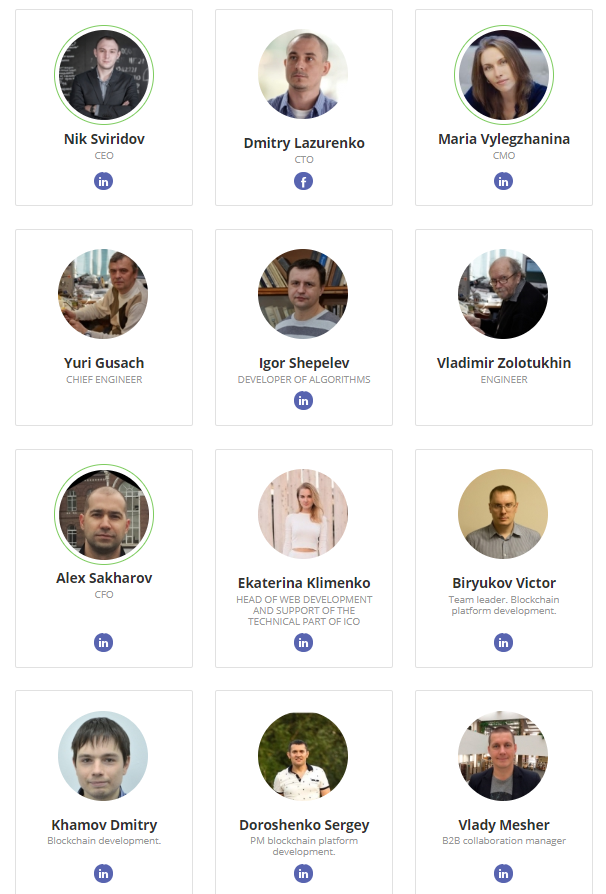Click Vladimir Zolotukhin's portrait
This screenshot has height=894, width=606.
pyautogui.click(x=503, y=294)
